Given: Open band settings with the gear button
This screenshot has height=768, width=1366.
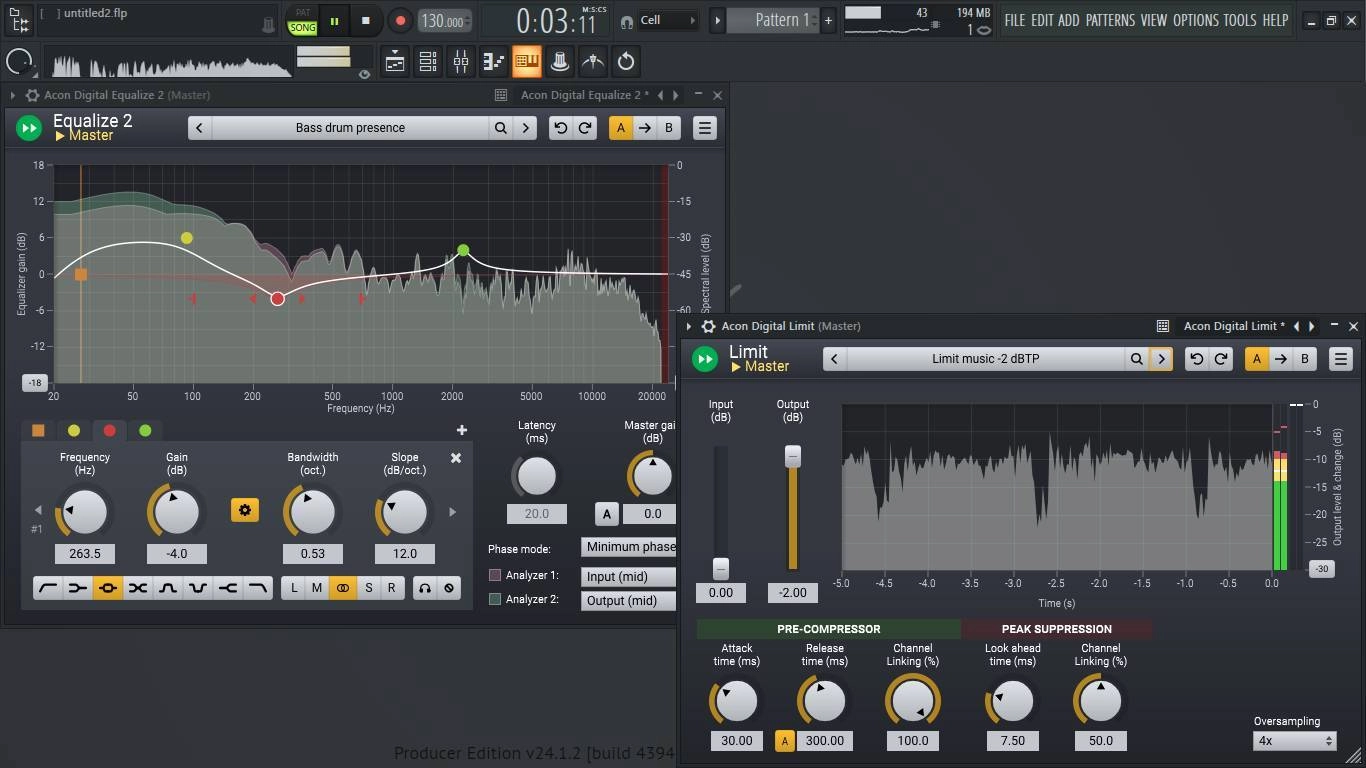Looking at the screenshot, I should click(245, 510).
